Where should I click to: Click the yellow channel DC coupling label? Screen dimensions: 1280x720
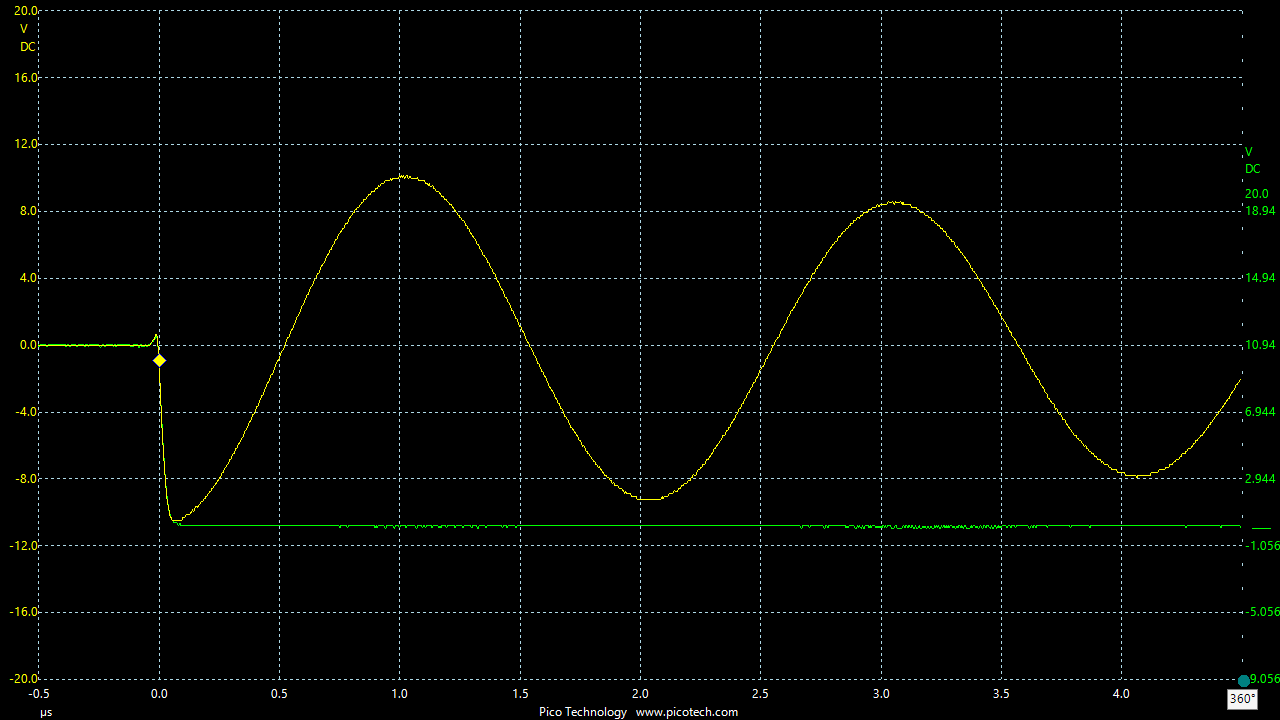(28, 46)
